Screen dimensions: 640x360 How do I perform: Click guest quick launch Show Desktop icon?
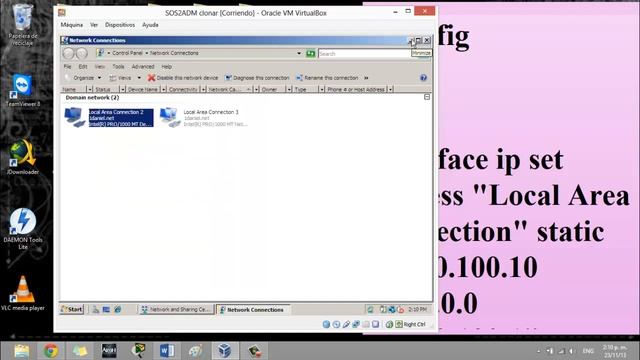coord(106,309)
